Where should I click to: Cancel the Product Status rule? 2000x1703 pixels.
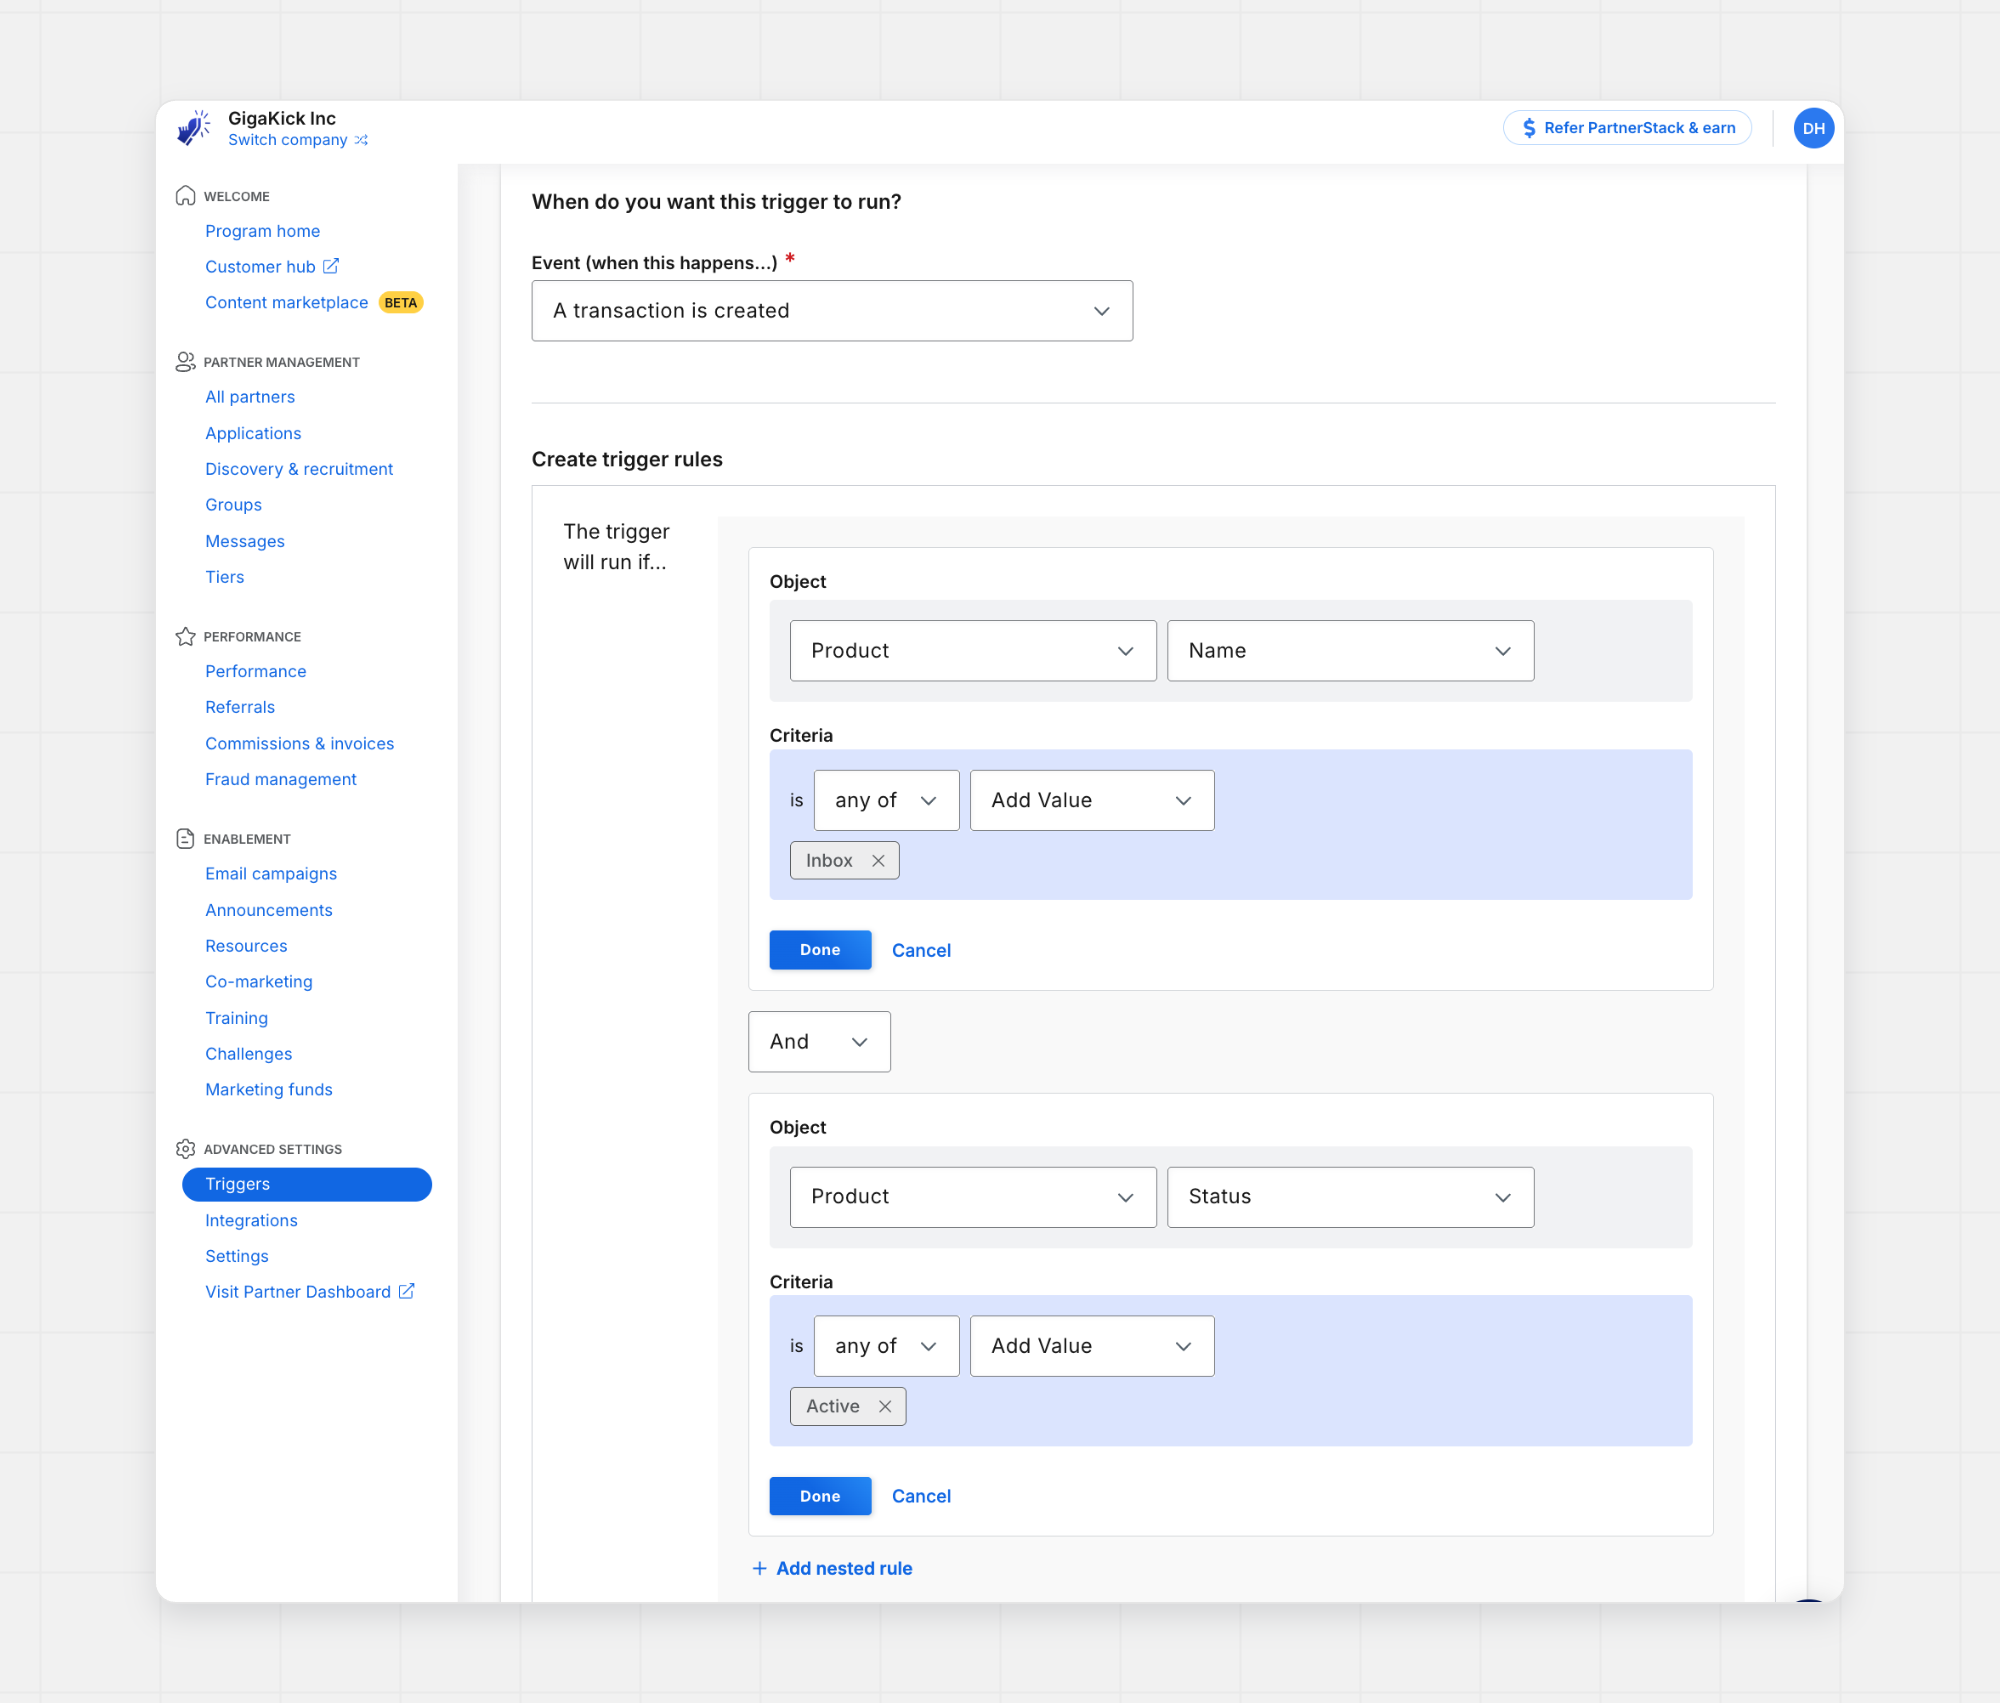[x=921, y=1497]
